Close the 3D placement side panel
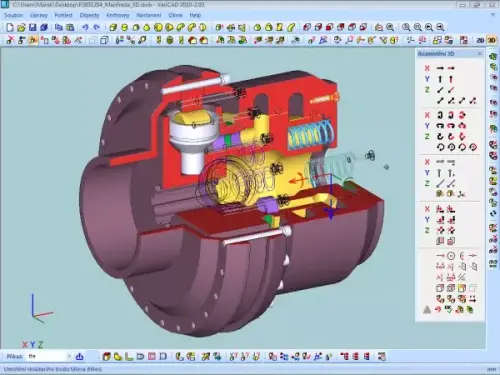Screen dimensions: 500x375 [x=480, y=54]
